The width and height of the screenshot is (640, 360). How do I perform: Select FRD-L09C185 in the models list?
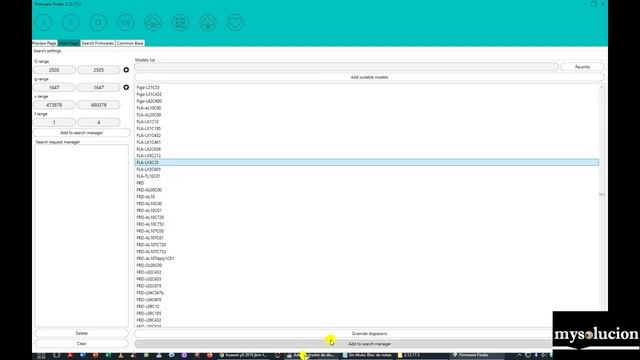149,313
